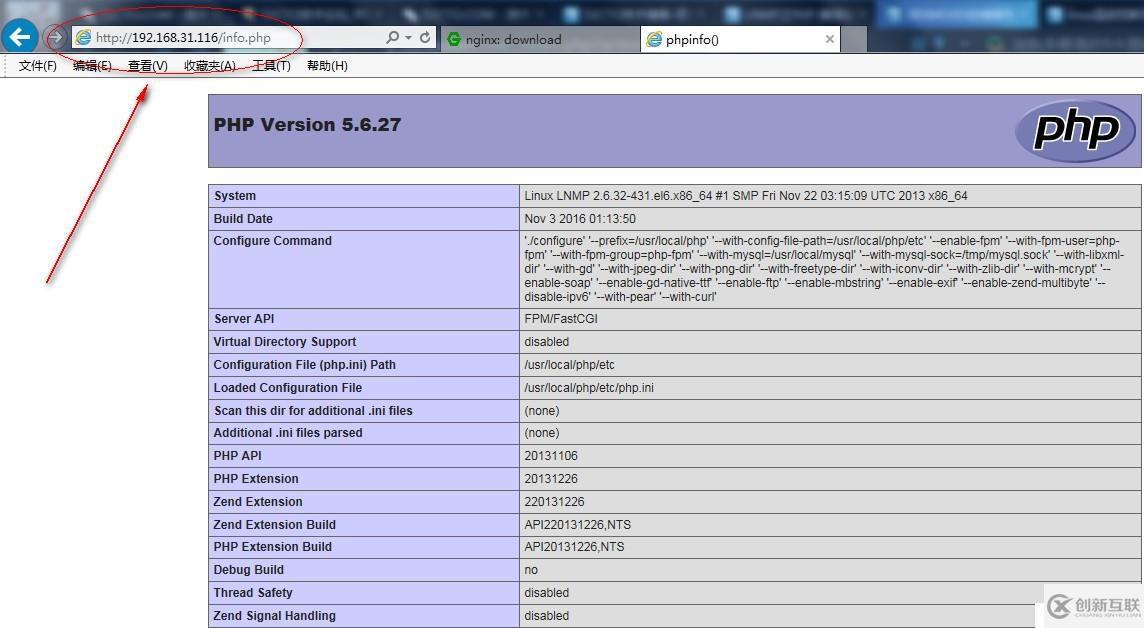
Task: Click the PHP logo on the page
Action: [x=1076, y=130]
